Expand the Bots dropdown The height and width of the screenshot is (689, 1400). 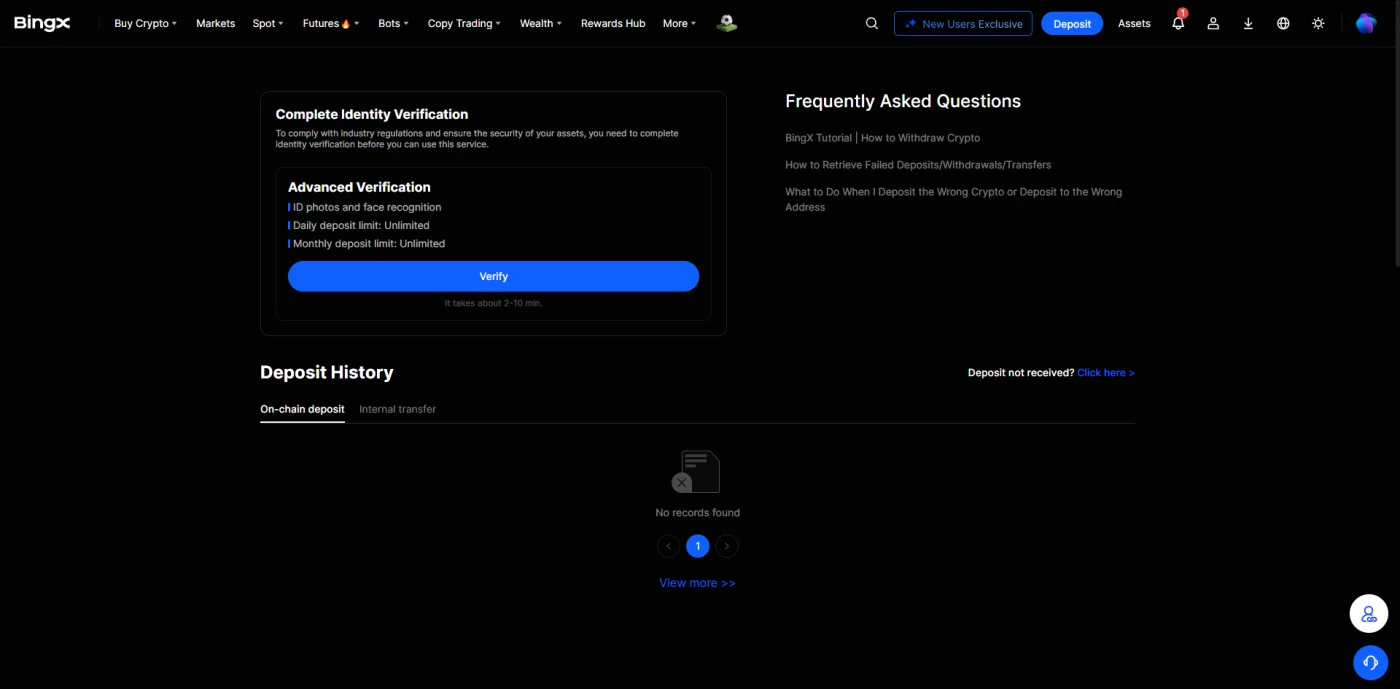[393, 23]
